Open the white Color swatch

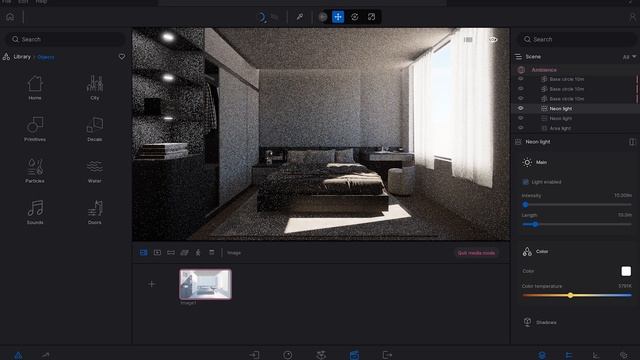626,271
